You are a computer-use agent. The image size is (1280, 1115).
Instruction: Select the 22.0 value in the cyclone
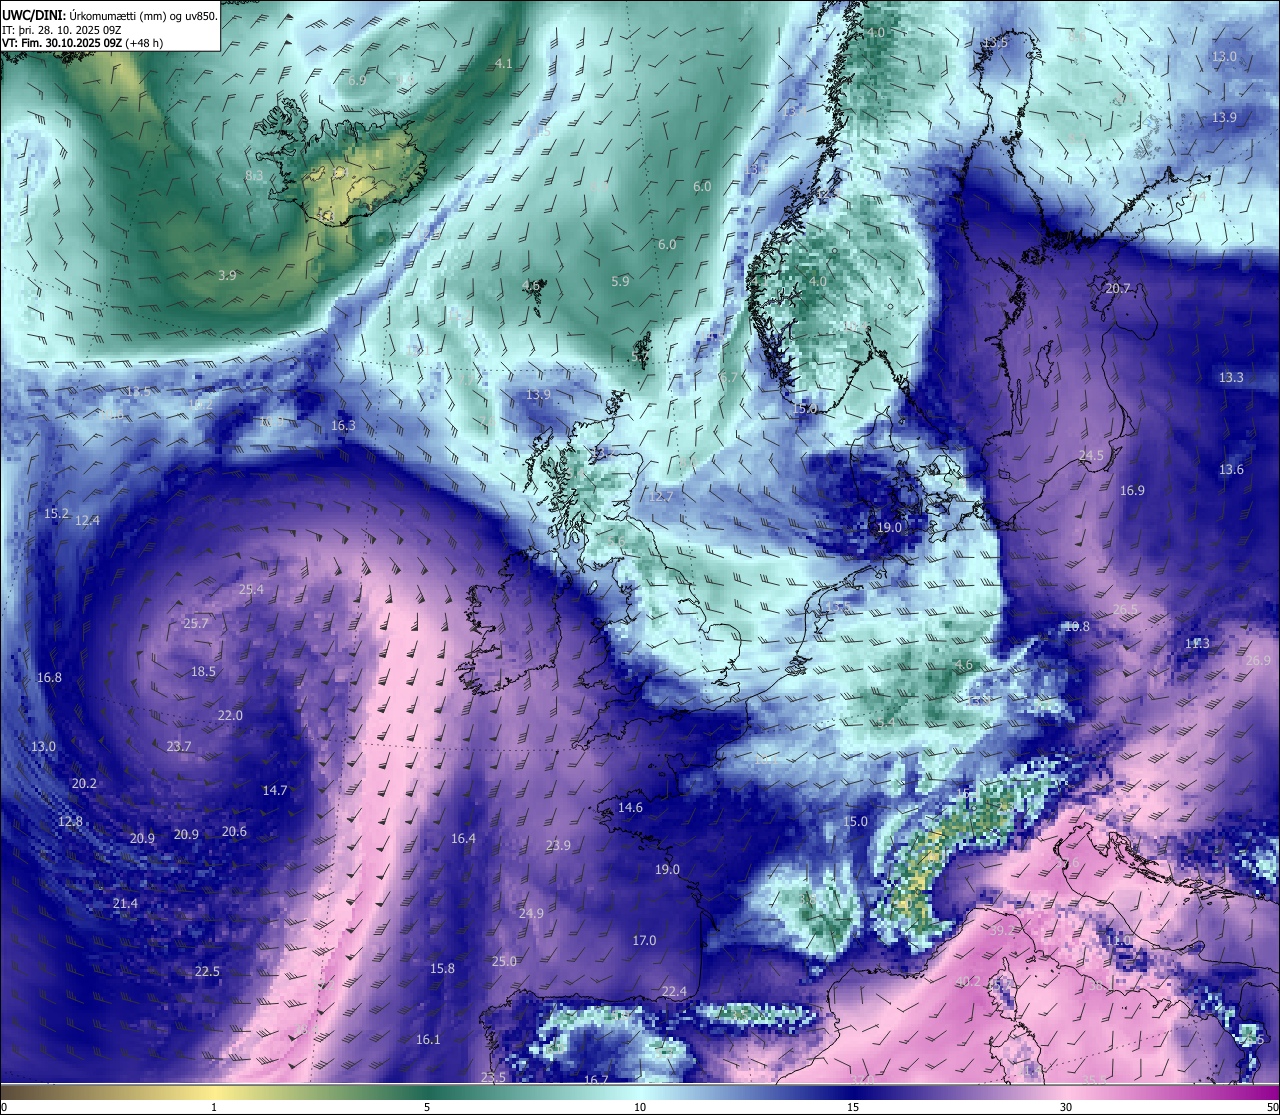tap(230, 715)
